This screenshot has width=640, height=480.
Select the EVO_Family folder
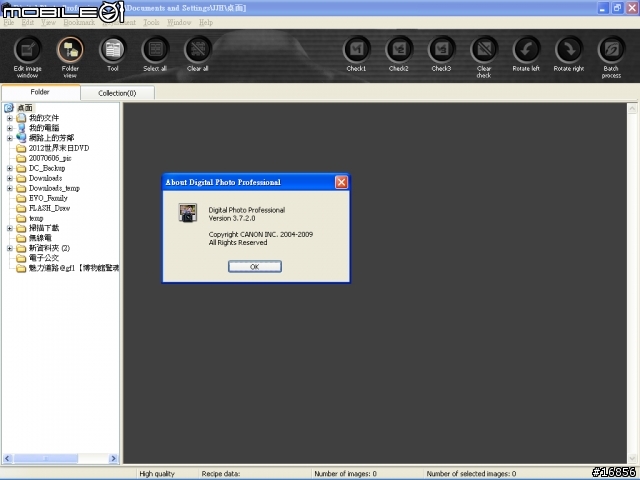coord(48,198)
